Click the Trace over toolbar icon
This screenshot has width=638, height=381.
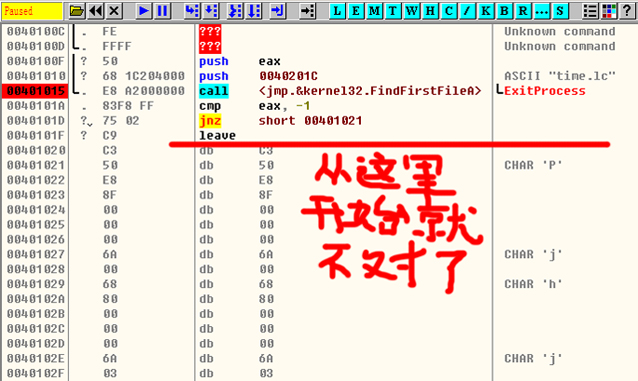point(253,11)
